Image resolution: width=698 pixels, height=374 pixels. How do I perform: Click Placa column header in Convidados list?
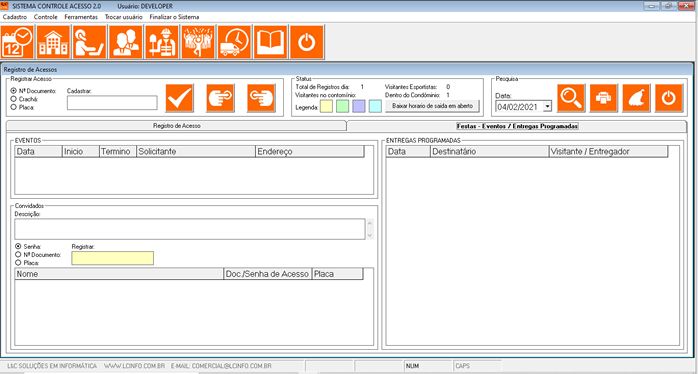point(338,274)
